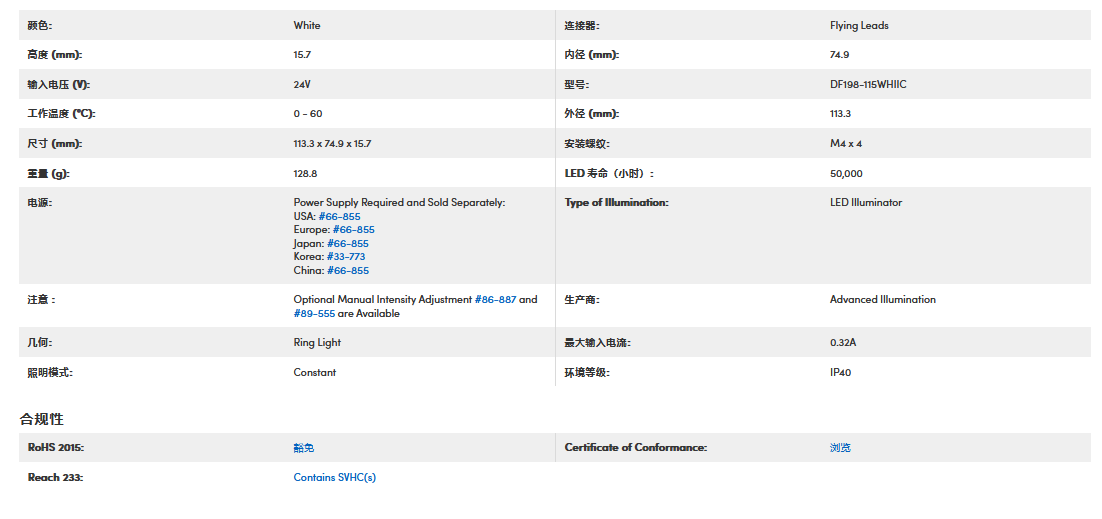Open the USA power supply #66-855 link
Screen dimensions: 1102x519
coord(339,217)
